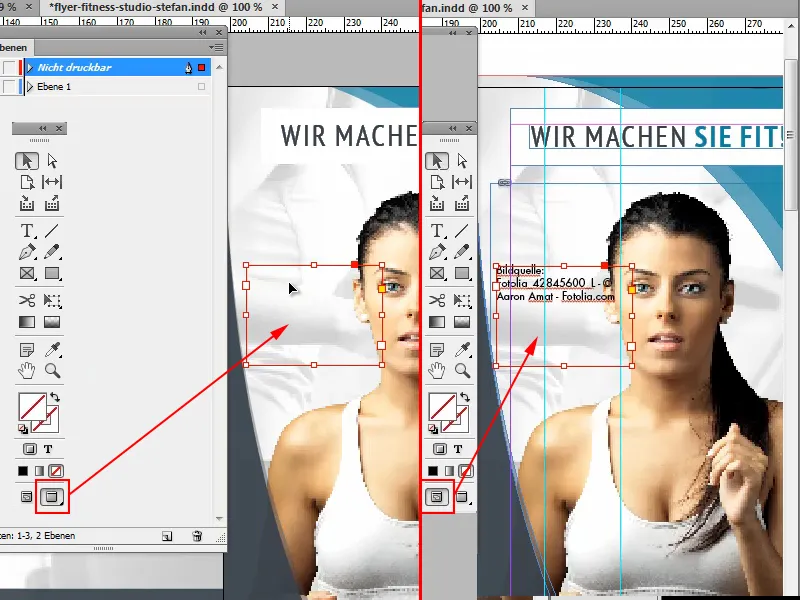The height and width of the screenshot is (600, 800).
Task: Click the swap fill and stroke arrow in left toolbox
Action: coord(55,397)
